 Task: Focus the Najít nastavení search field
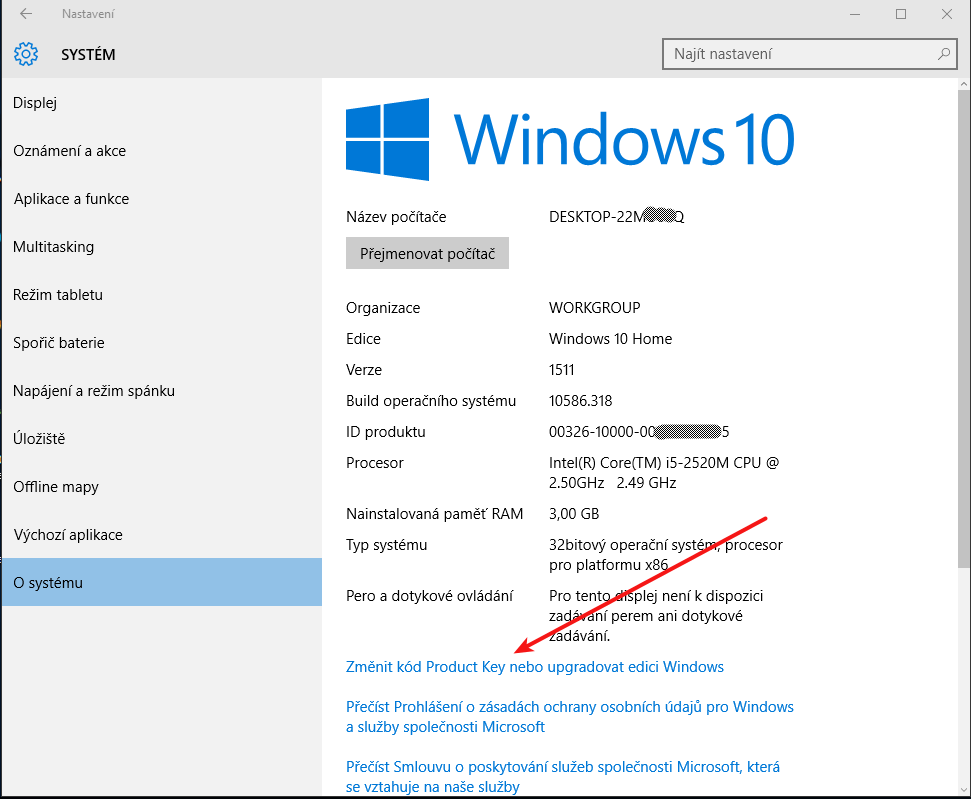coord(800,54)
